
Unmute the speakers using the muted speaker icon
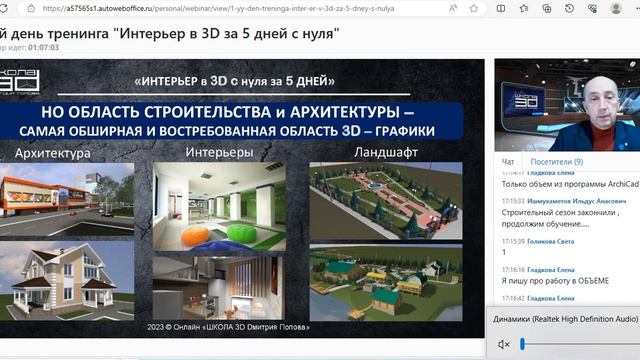pos(504,344)
